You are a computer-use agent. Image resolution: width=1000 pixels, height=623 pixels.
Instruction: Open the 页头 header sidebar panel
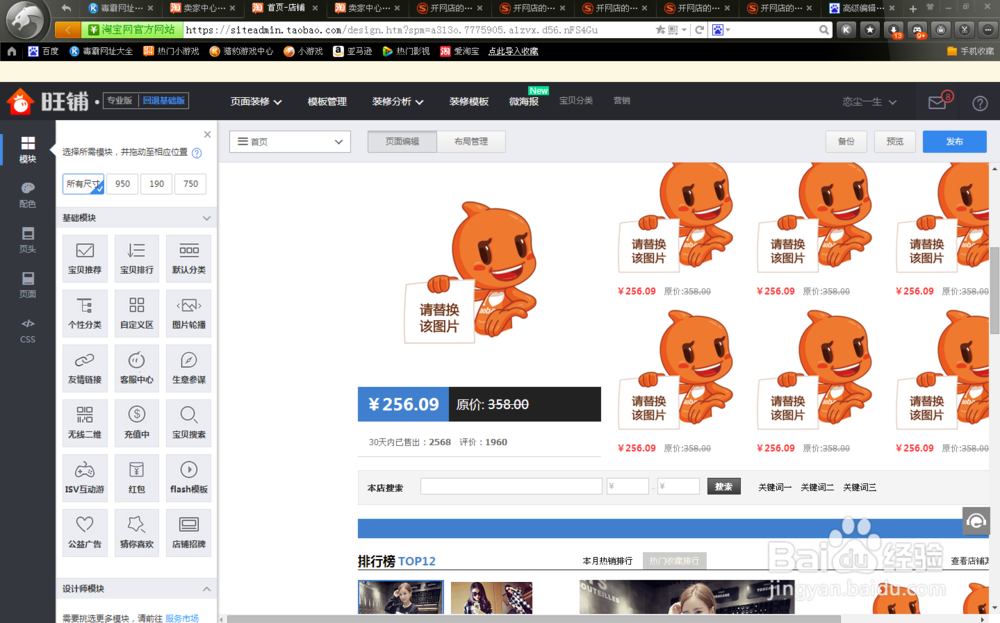(x=27, y=240)
